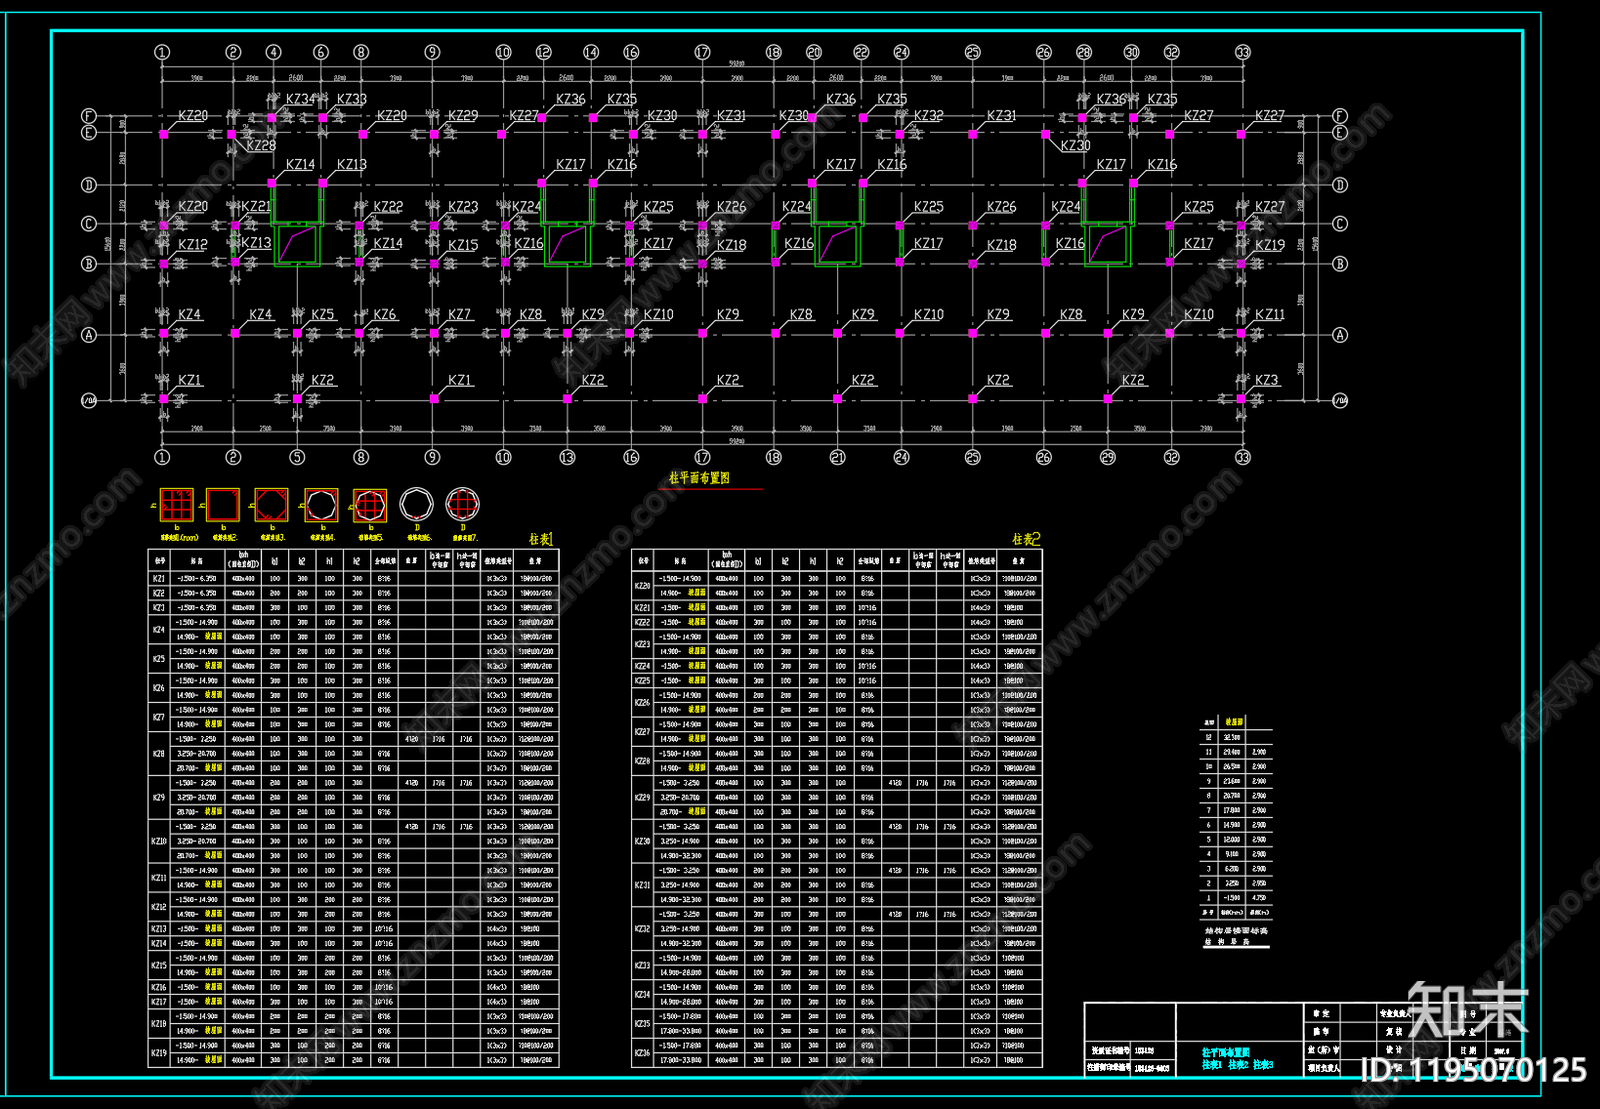The image size is (1600, 1109).
Task: Select the KZ22 column label
Action: pos(388,207)
